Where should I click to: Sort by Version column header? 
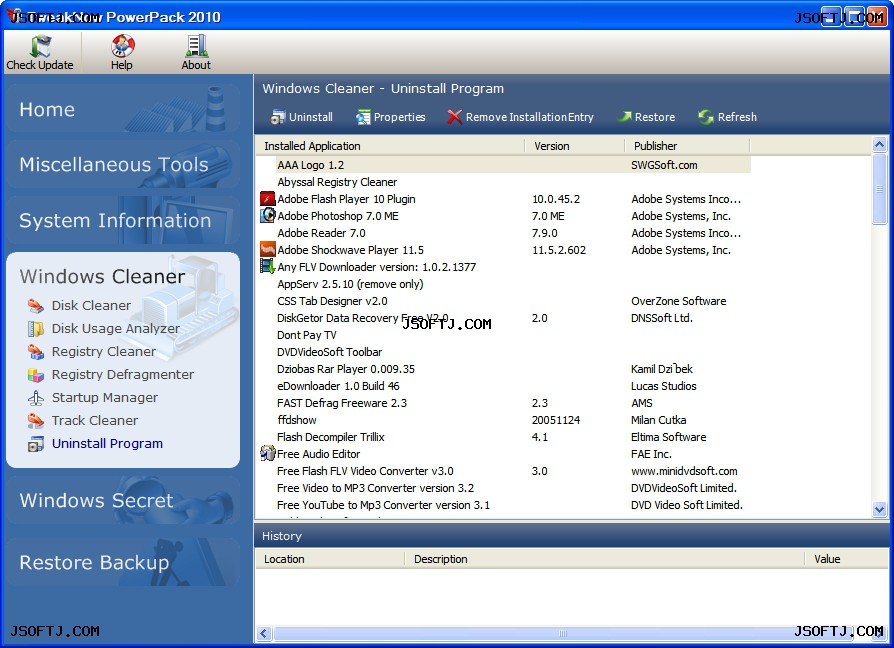pyautogui.click(x=575, y=146)
